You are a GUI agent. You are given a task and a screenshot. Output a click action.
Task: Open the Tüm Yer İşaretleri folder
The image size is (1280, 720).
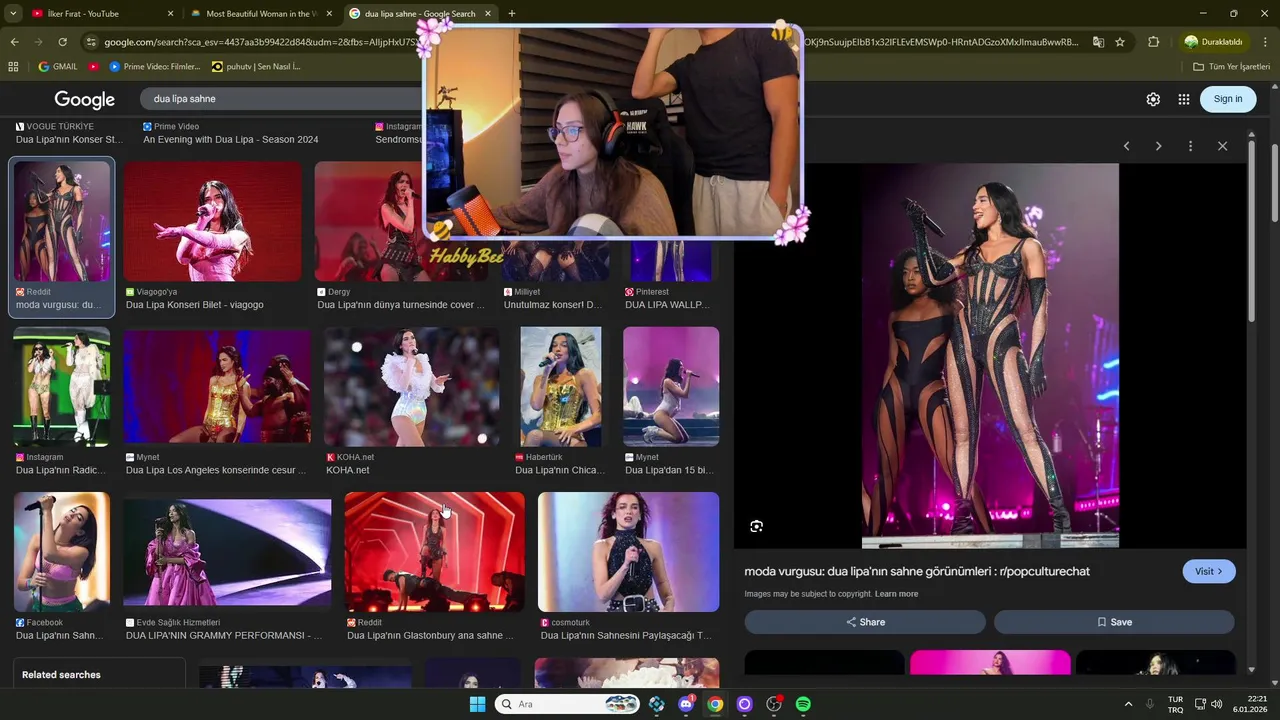[1232, 66]
